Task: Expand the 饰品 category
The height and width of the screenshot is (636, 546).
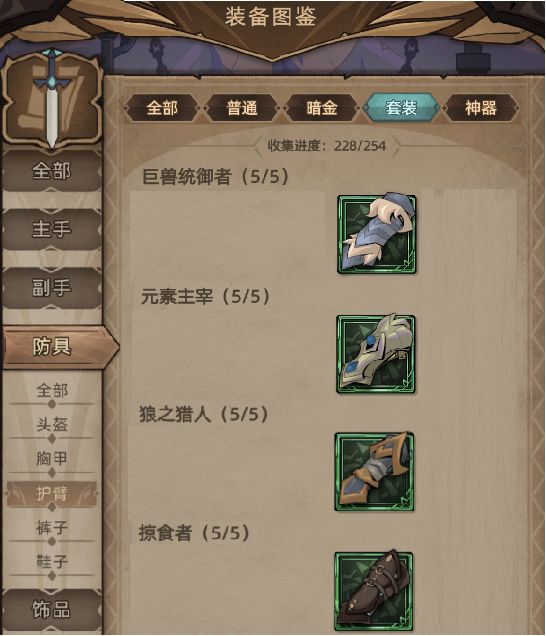Action: point(52,610)
